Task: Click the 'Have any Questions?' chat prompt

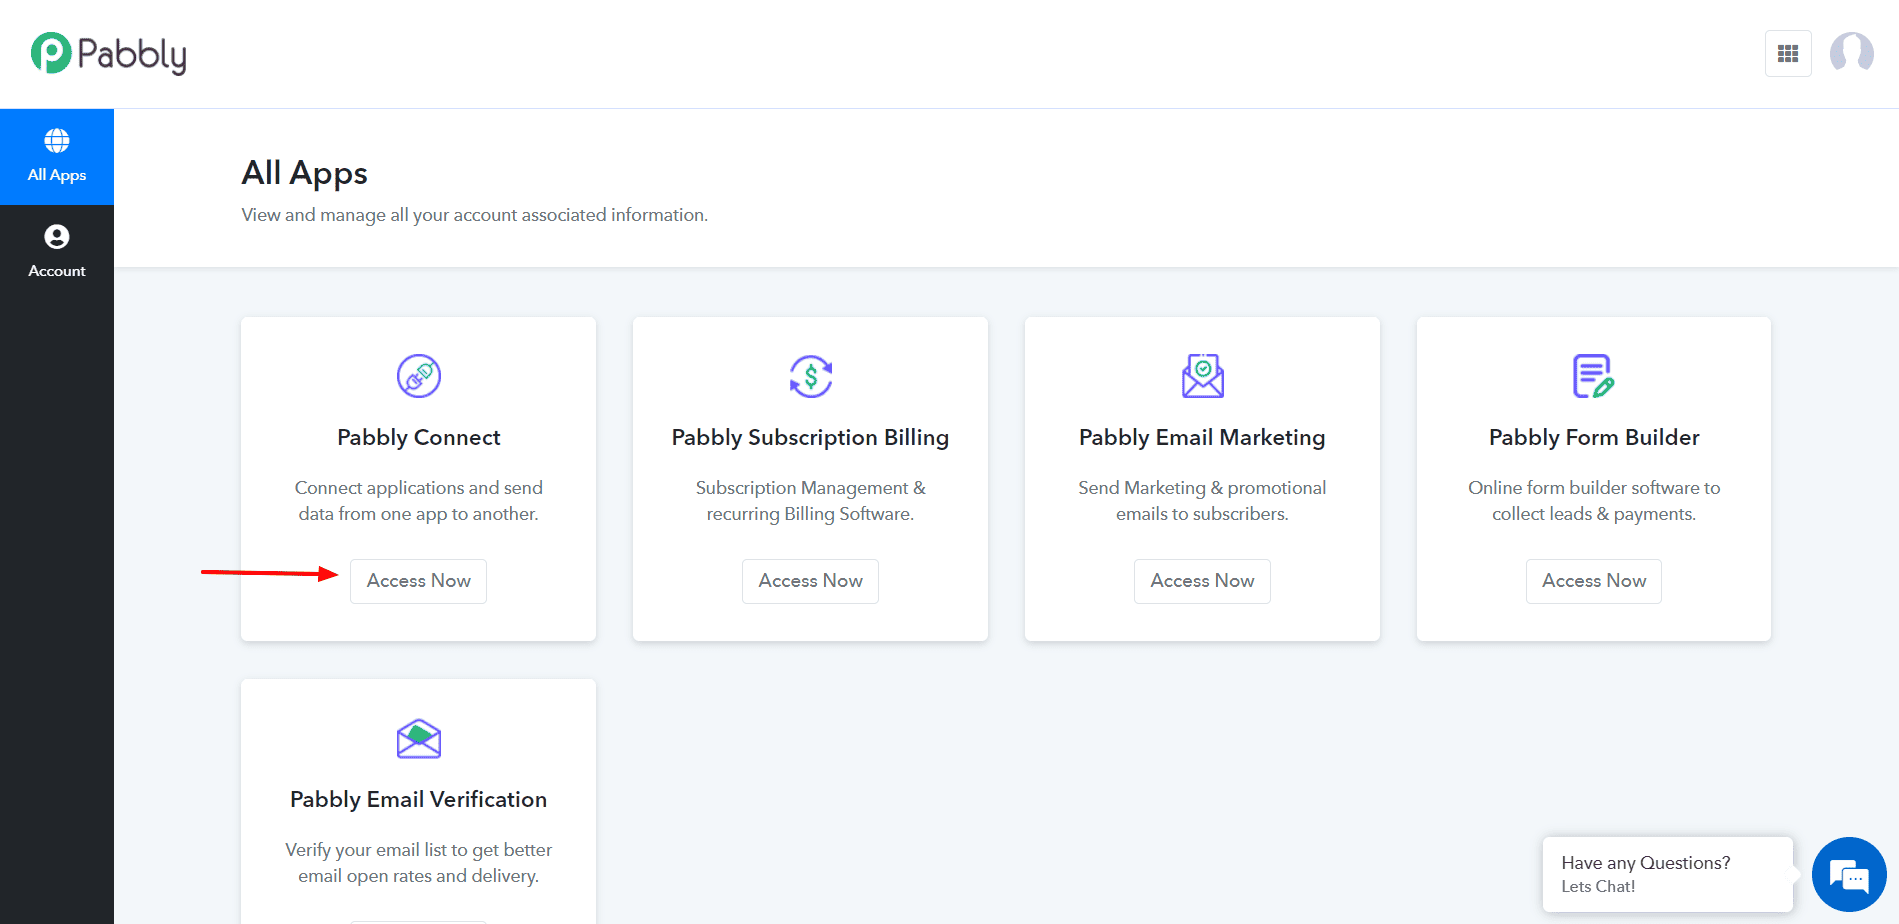Action: tap(1667, 874)
